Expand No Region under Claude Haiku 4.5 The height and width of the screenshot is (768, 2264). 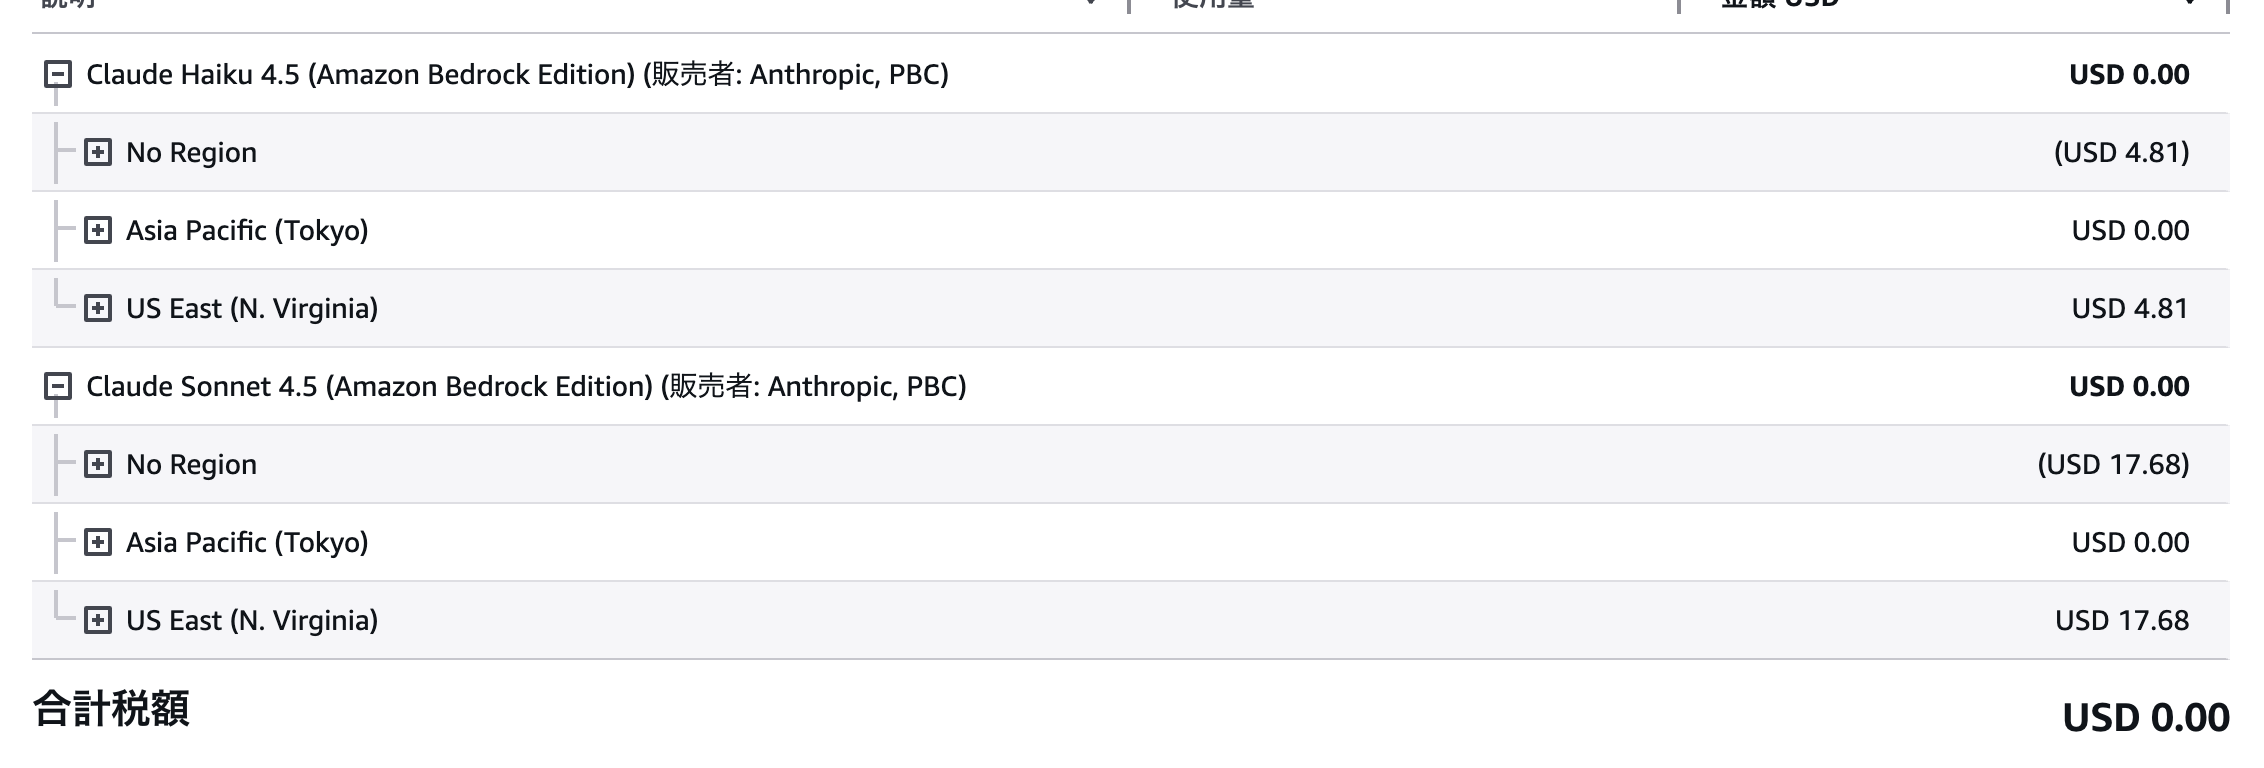coord(98,153)
